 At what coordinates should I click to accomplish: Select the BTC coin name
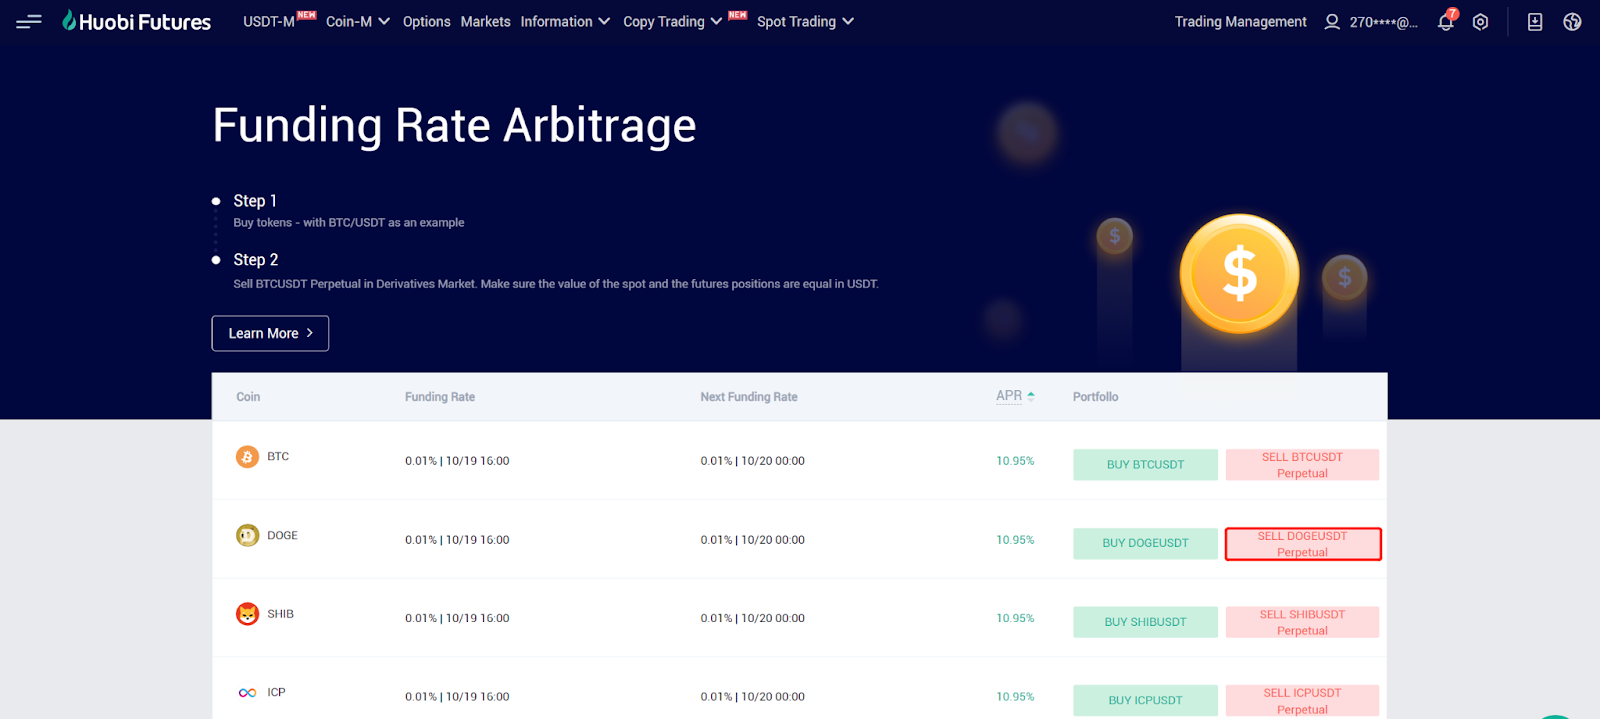pos(278,456)
